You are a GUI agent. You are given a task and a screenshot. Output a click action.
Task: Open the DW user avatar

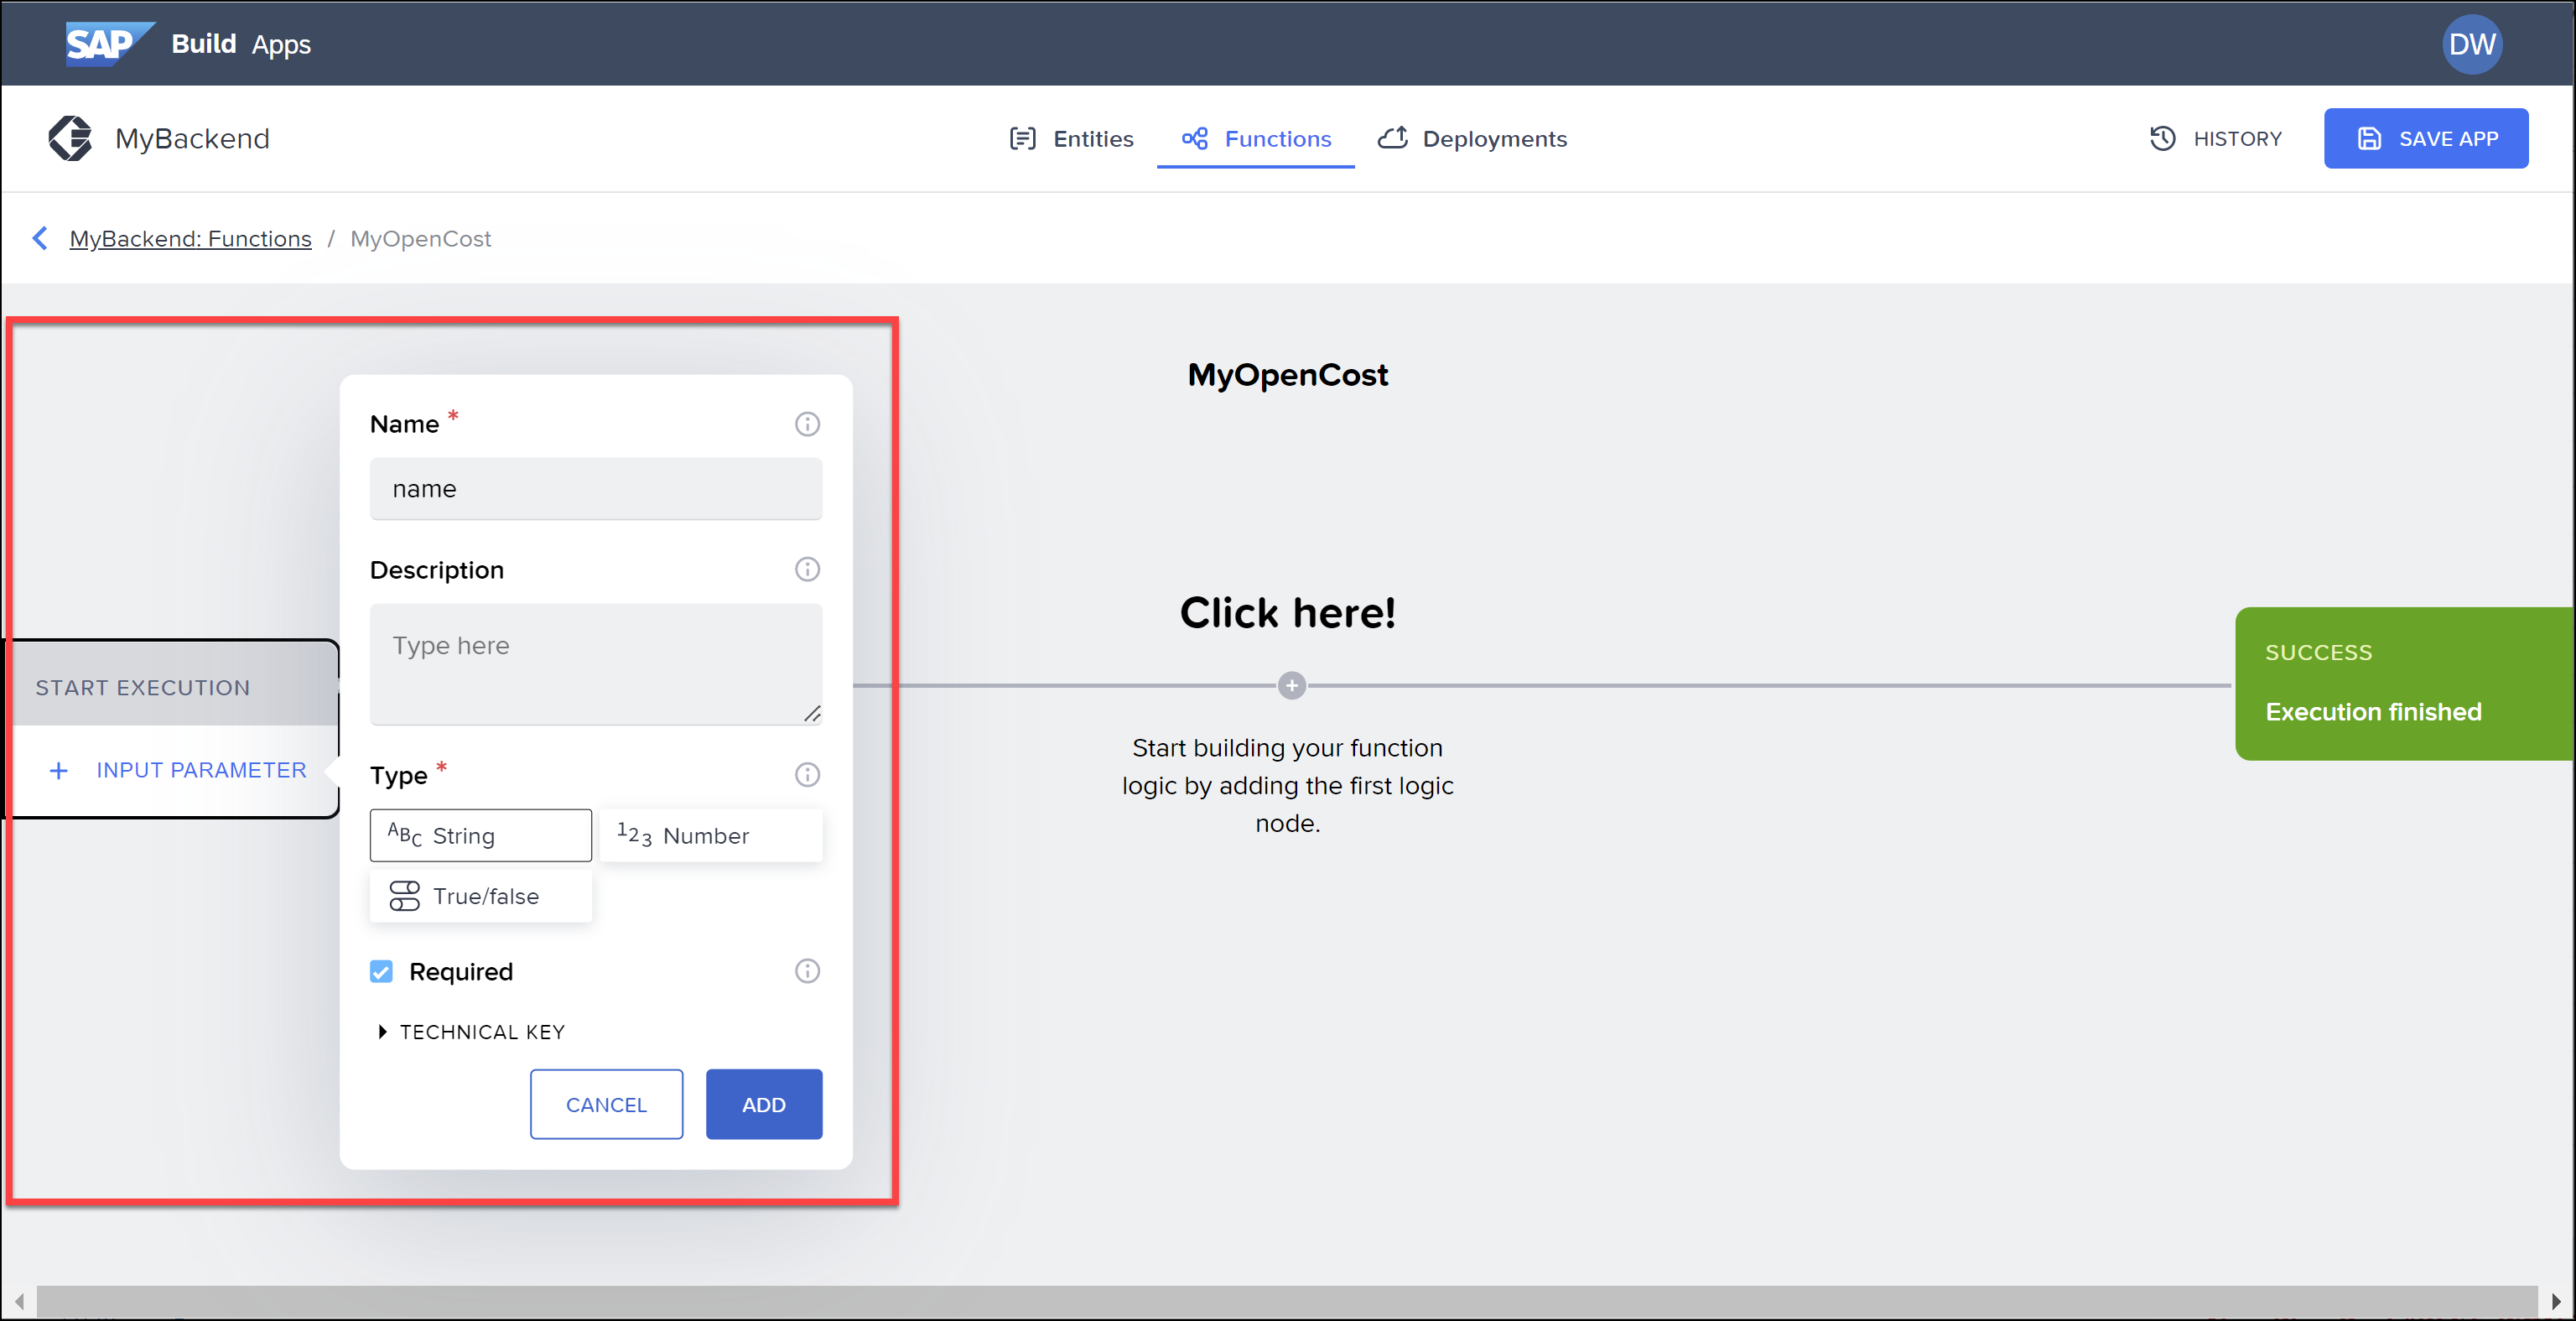pyautogui.click(x=2471, y=44)
